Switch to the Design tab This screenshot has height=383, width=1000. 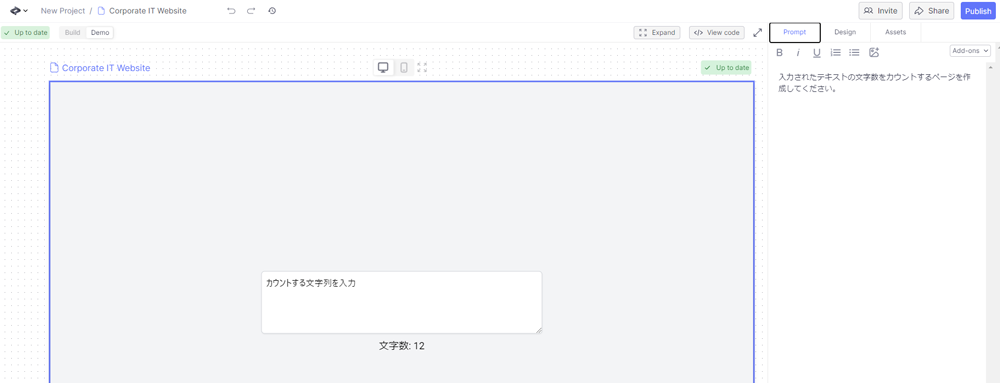click(845, 32)
